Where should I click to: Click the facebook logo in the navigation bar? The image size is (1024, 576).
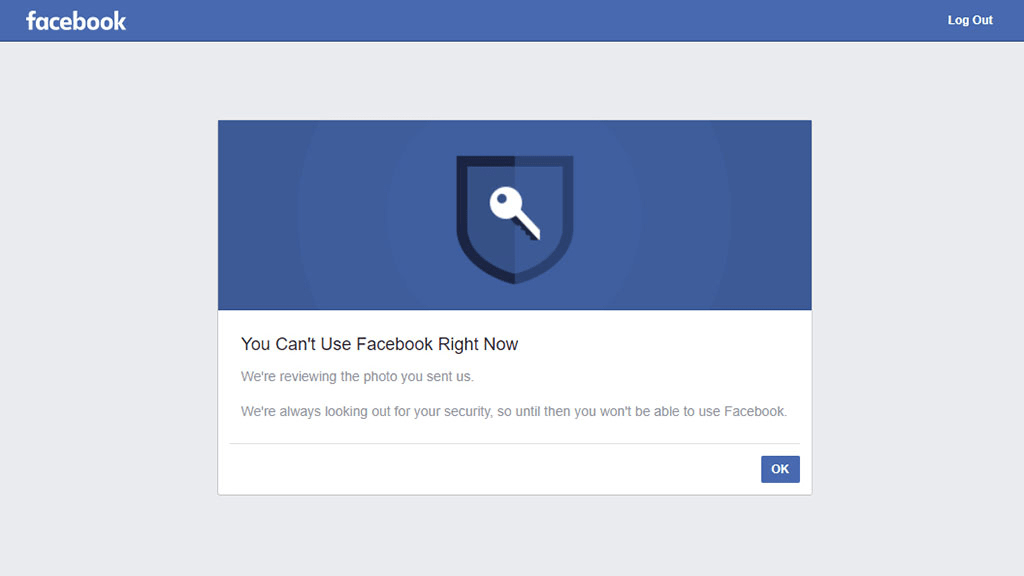tap(76, 20)
